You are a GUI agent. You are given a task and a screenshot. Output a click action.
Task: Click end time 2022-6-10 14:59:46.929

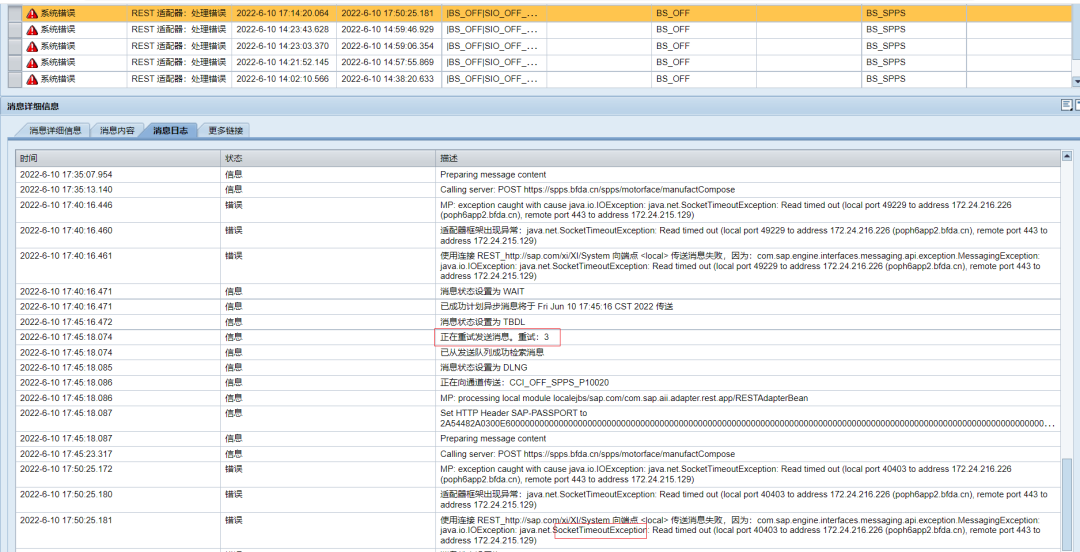[388, 30]
